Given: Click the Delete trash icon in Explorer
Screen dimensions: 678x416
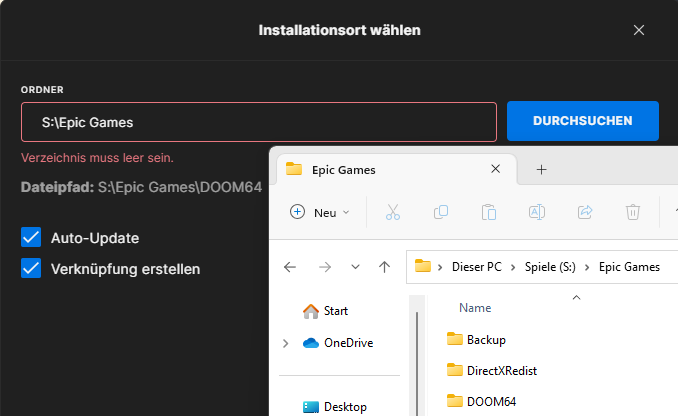Looking at the screenshot, I should click(x=633, y=212).
